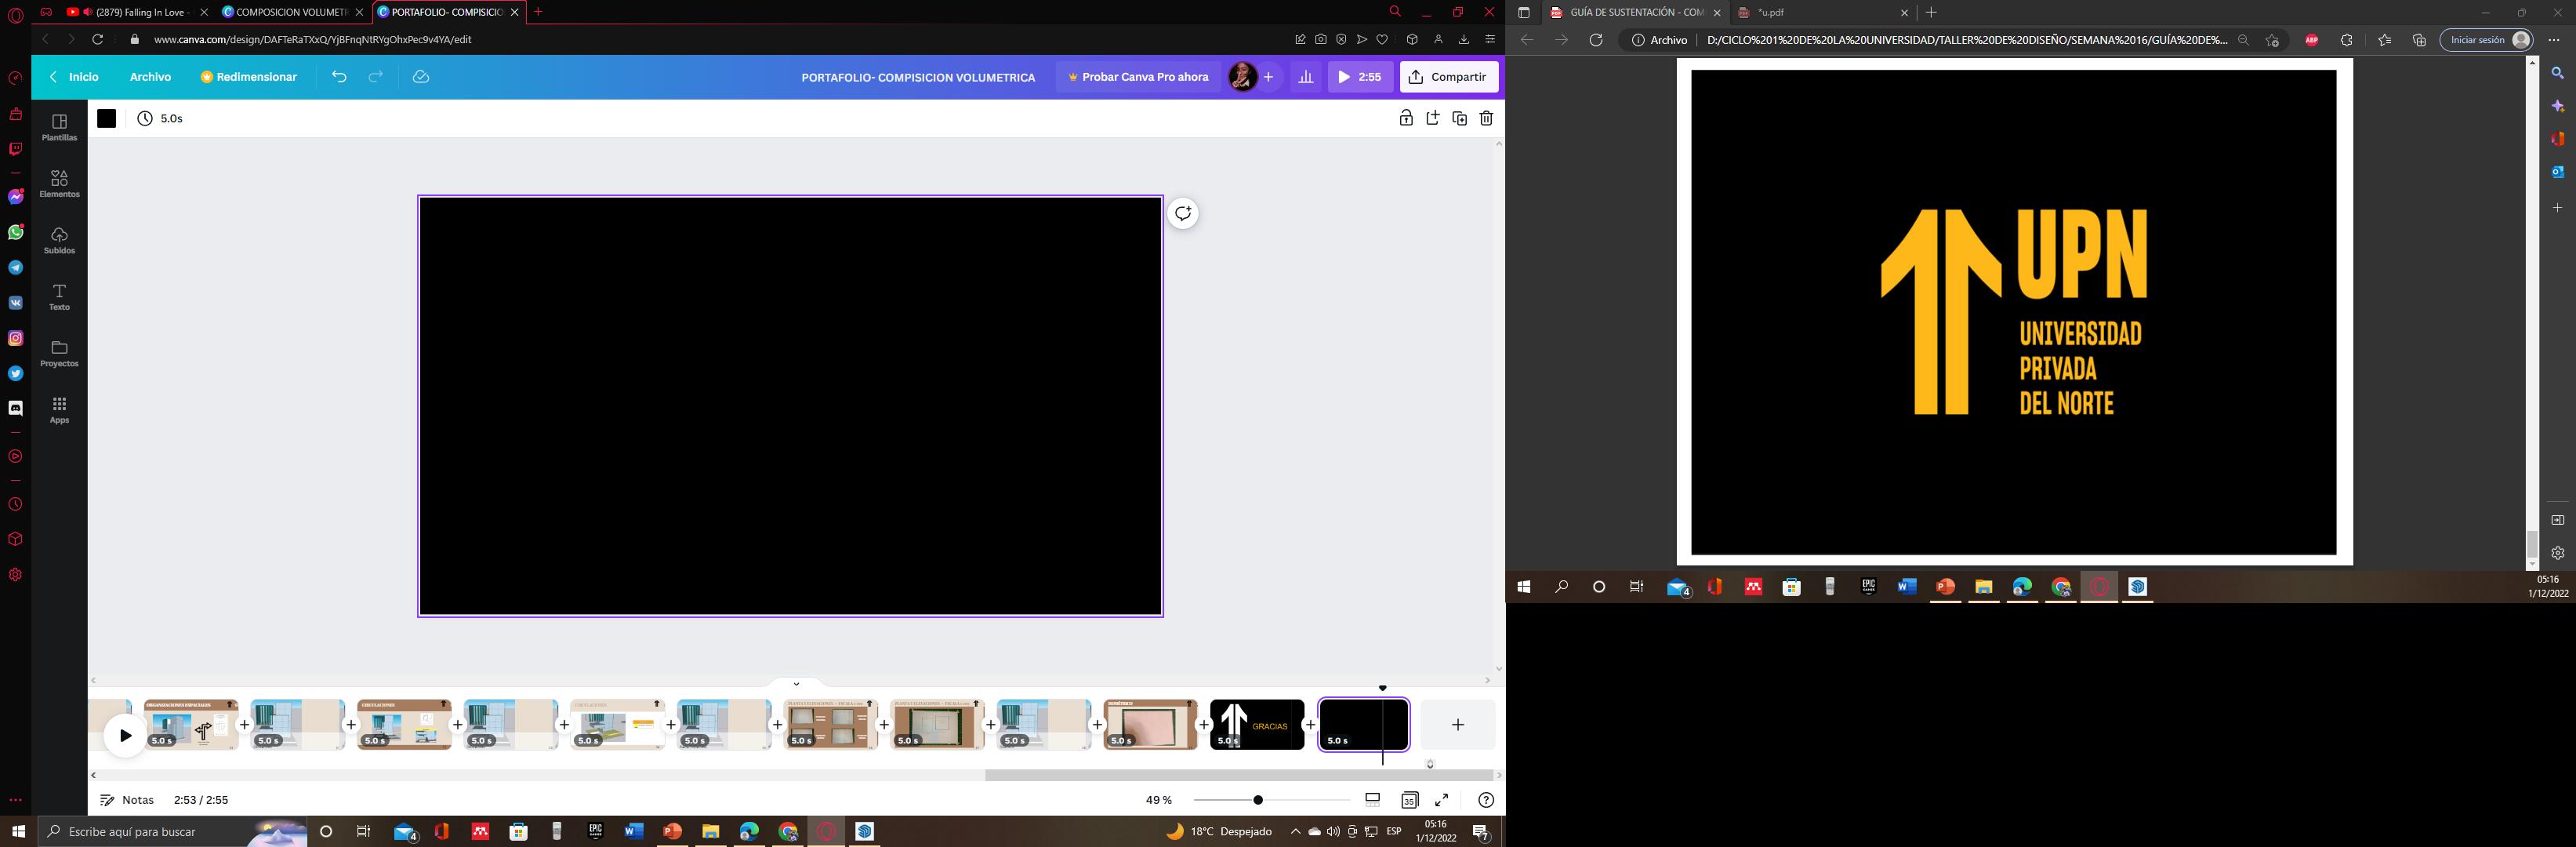Open grid view showing 35 pages

[x=1409, y=800]
